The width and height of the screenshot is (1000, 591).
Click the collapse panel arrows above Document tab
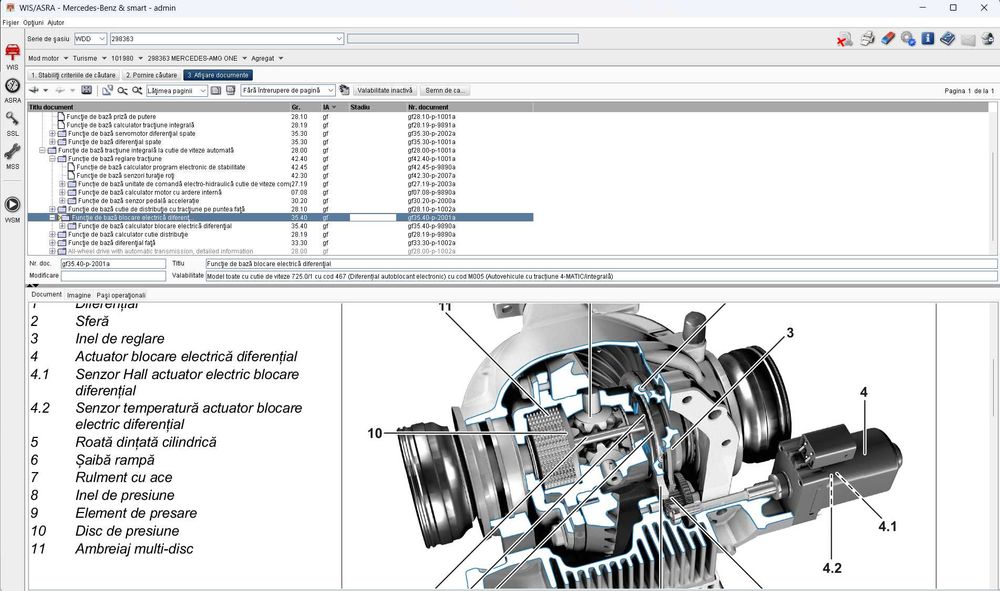pos(34,285)
